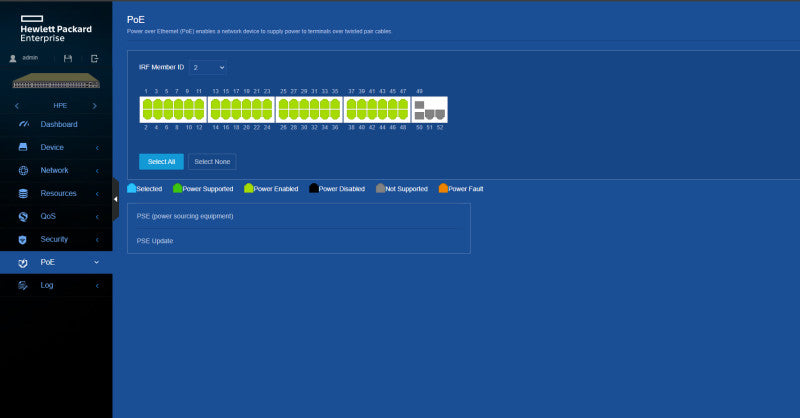Viewport: 800px width, 418px height.
Task: Collapse the sidebar with the arrow handle
Action: click(116, 199)
